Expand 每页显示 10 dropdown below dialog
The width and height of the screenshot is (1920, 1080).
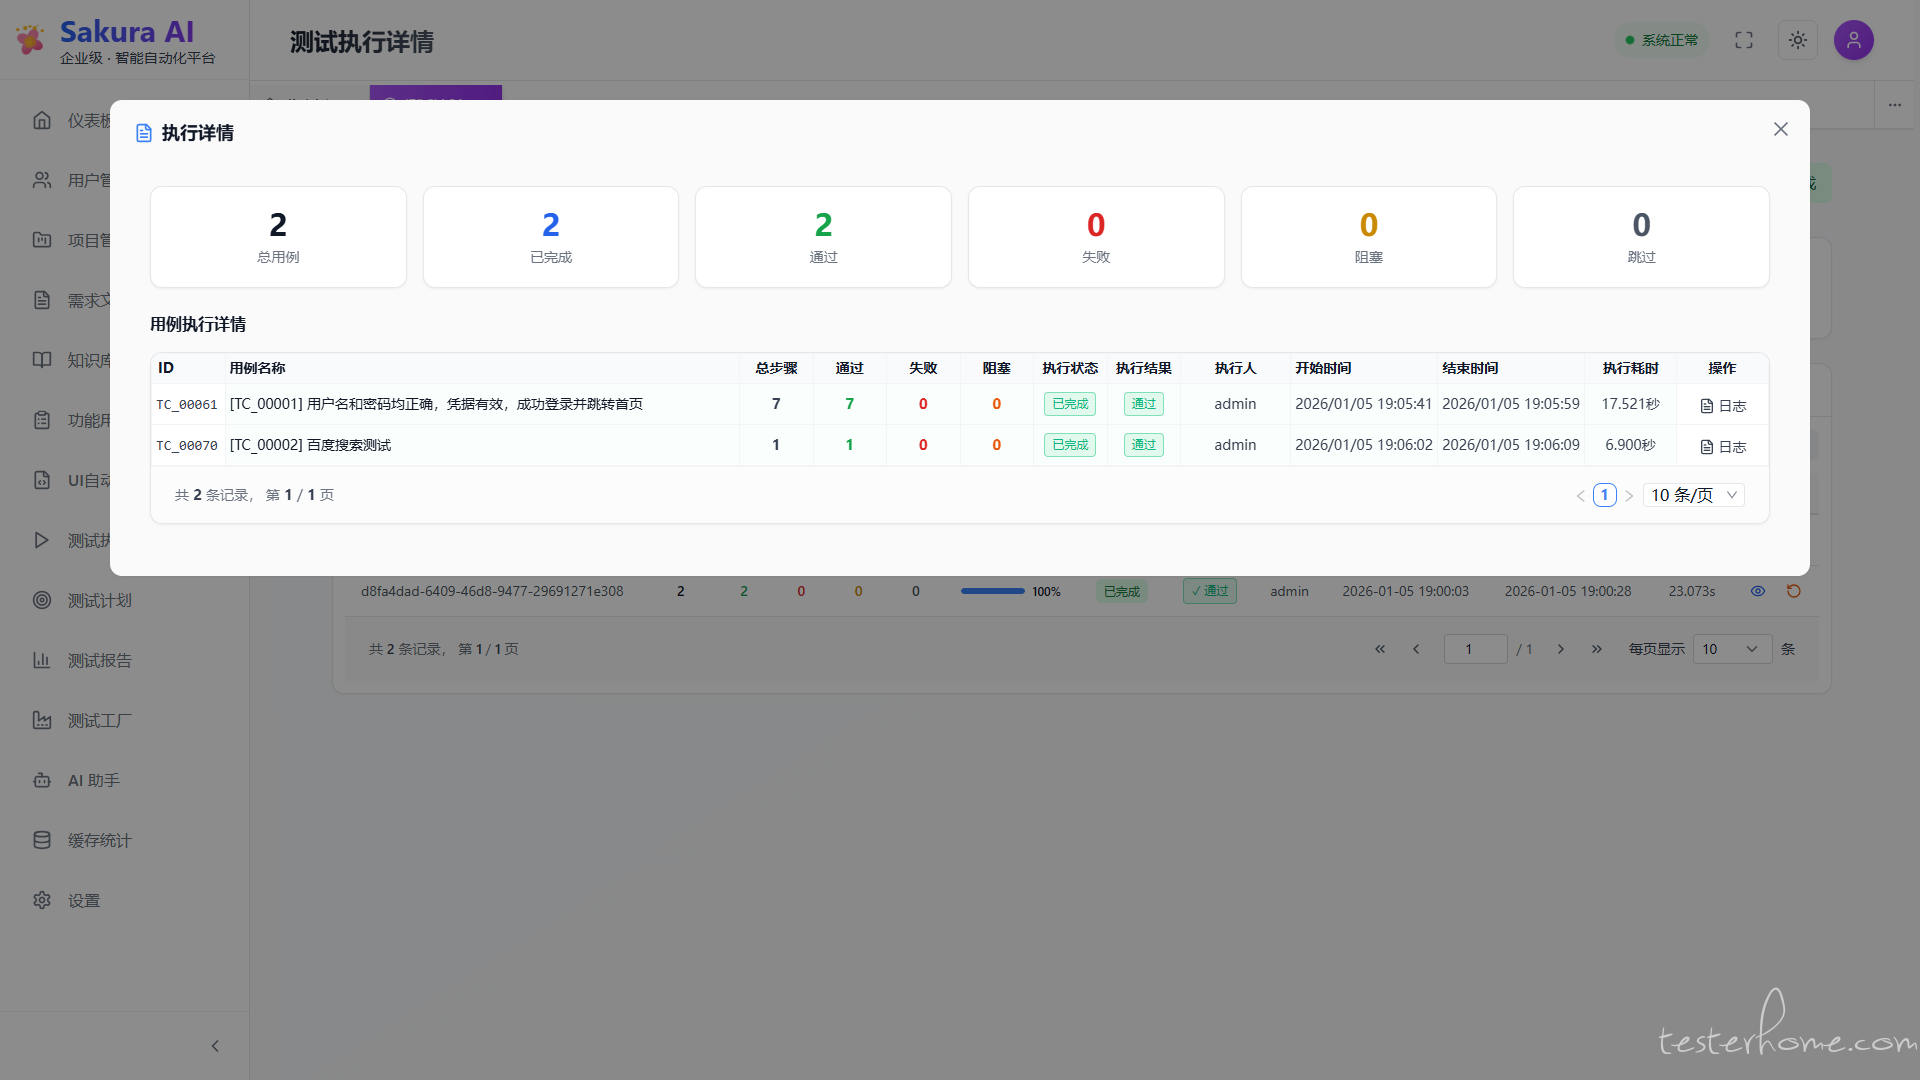[x=1731, y=649]
